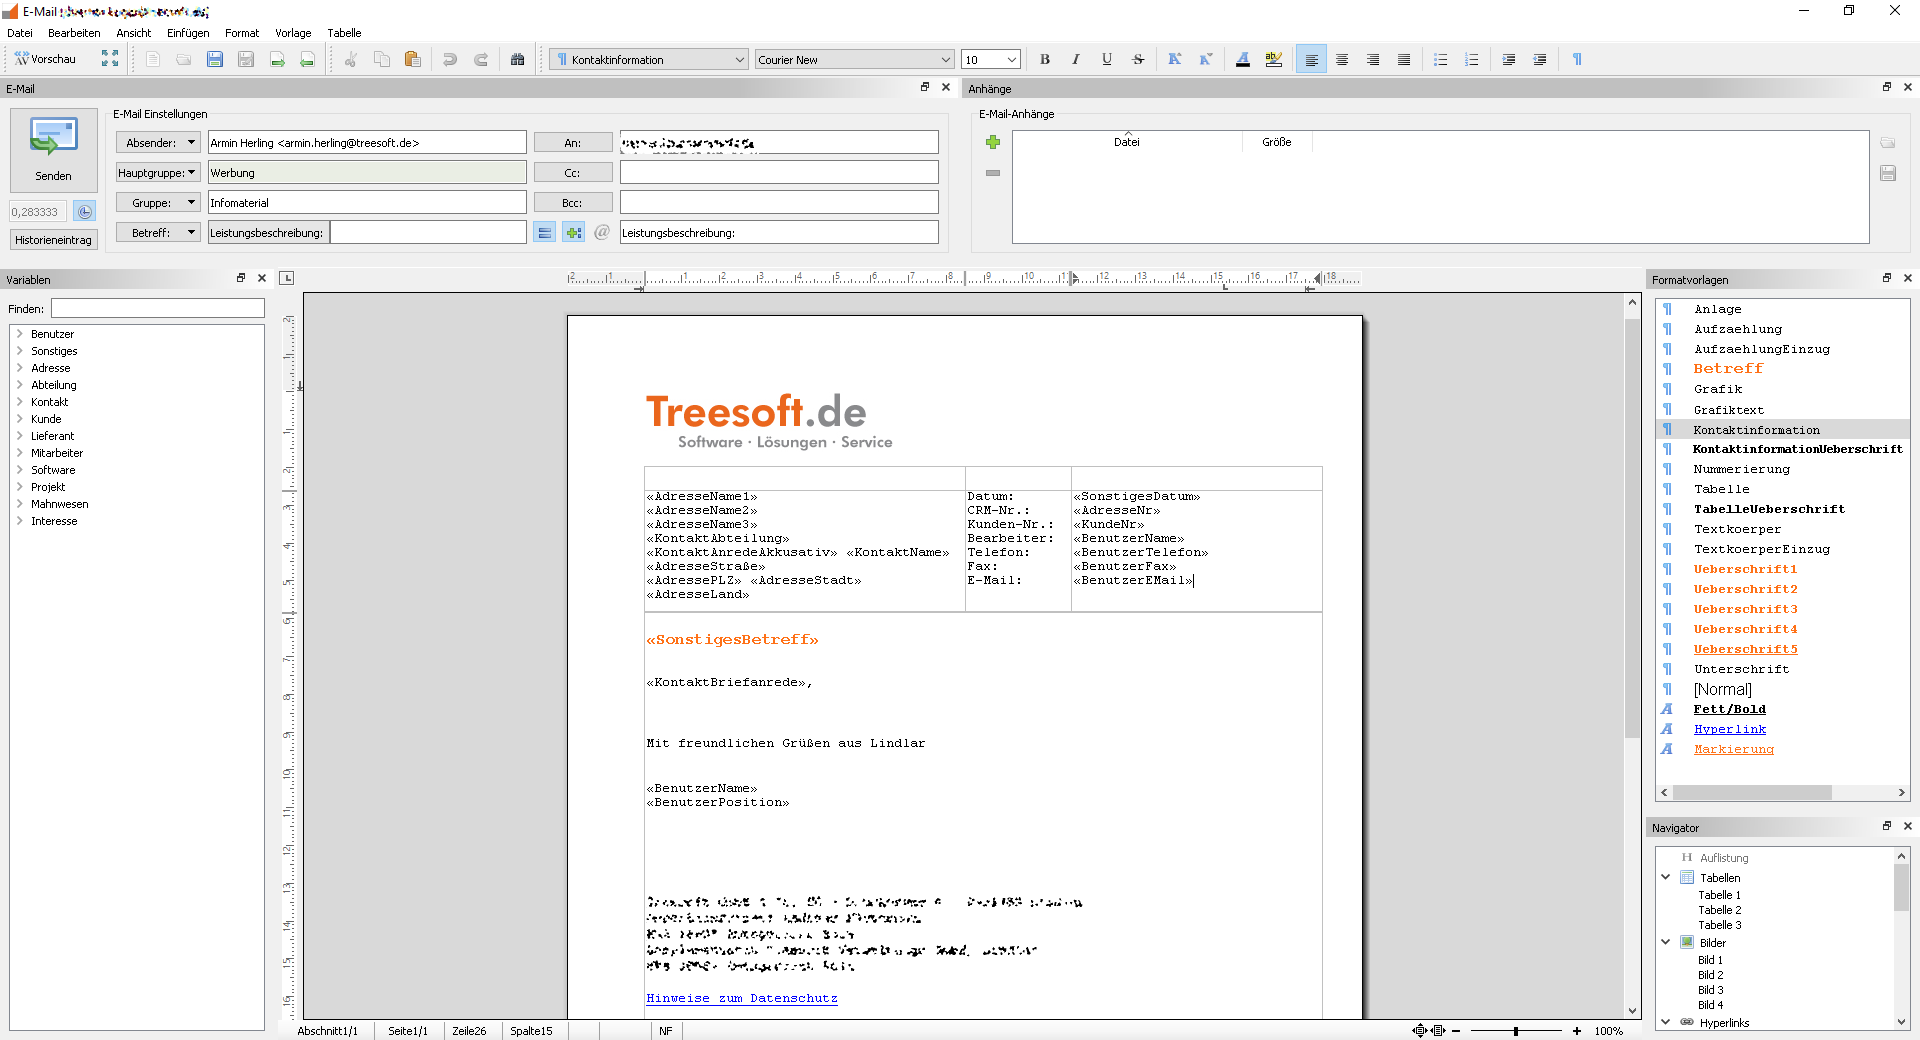The width and height of the screenshot is (1920, 1040).
Task: Open the Format menu
Action: (x=242, y=33)
